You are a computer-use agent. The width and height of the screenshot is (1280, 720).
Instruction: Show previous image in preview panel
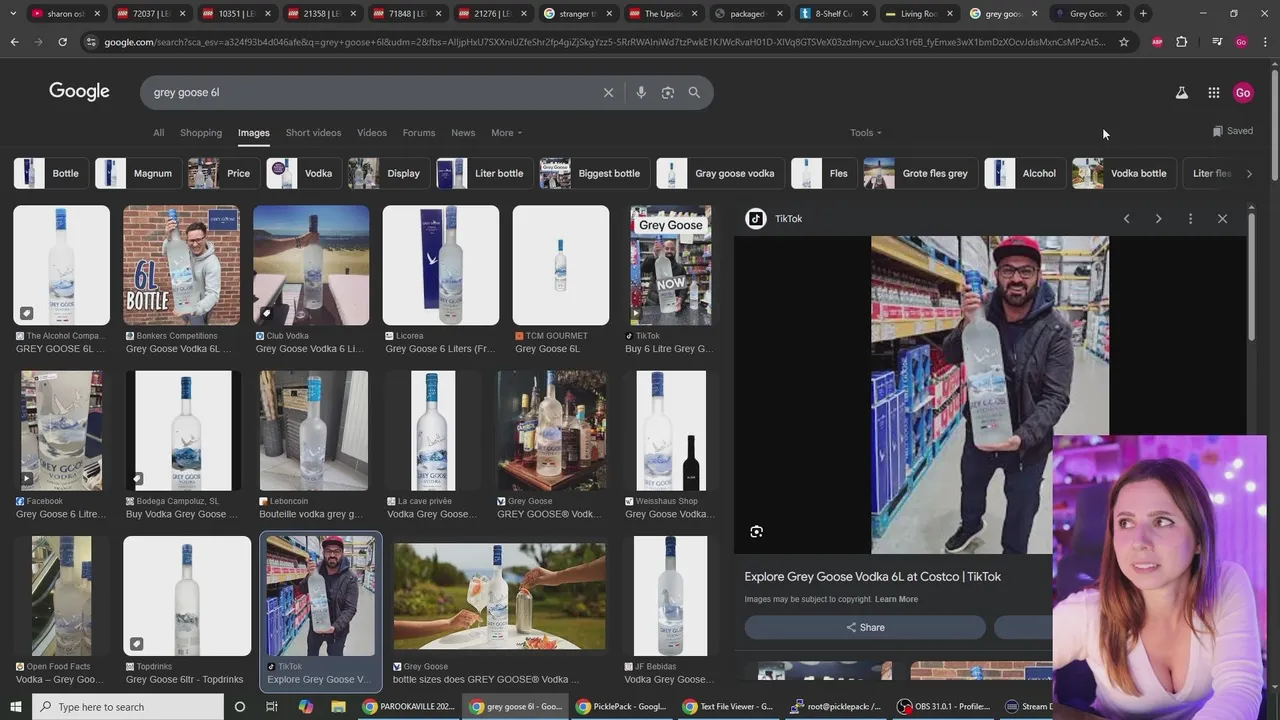click(x=1126, y=218)
